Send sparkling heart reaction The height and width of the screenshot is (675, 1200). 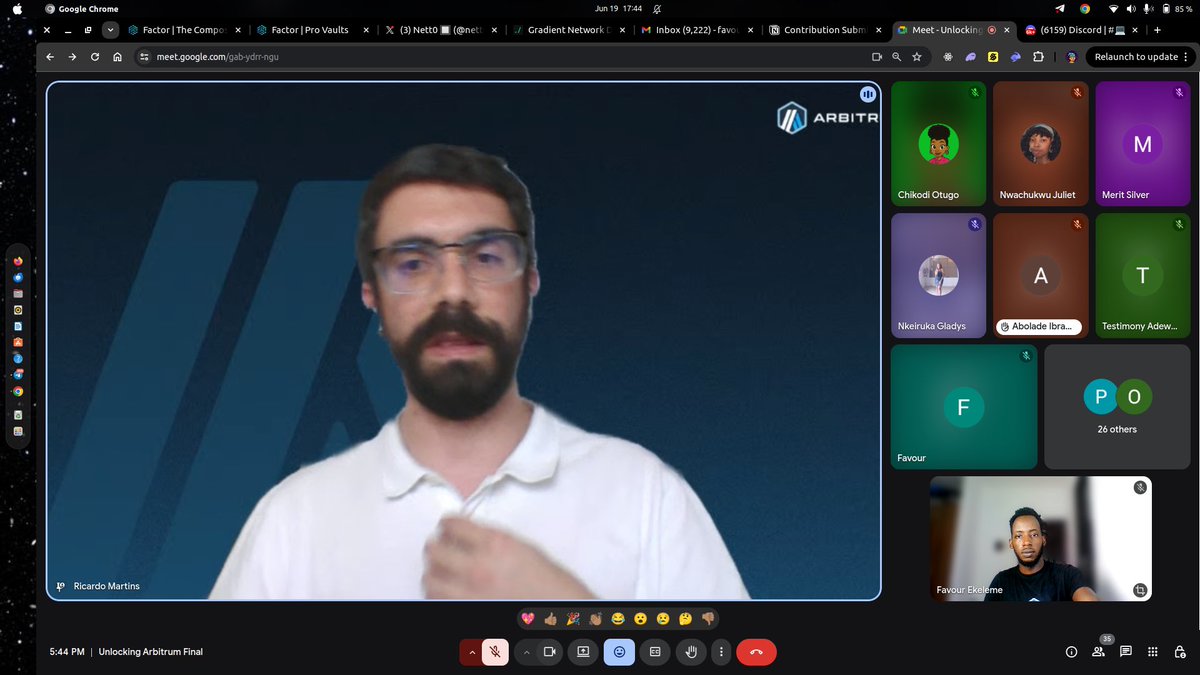(528, 619)
